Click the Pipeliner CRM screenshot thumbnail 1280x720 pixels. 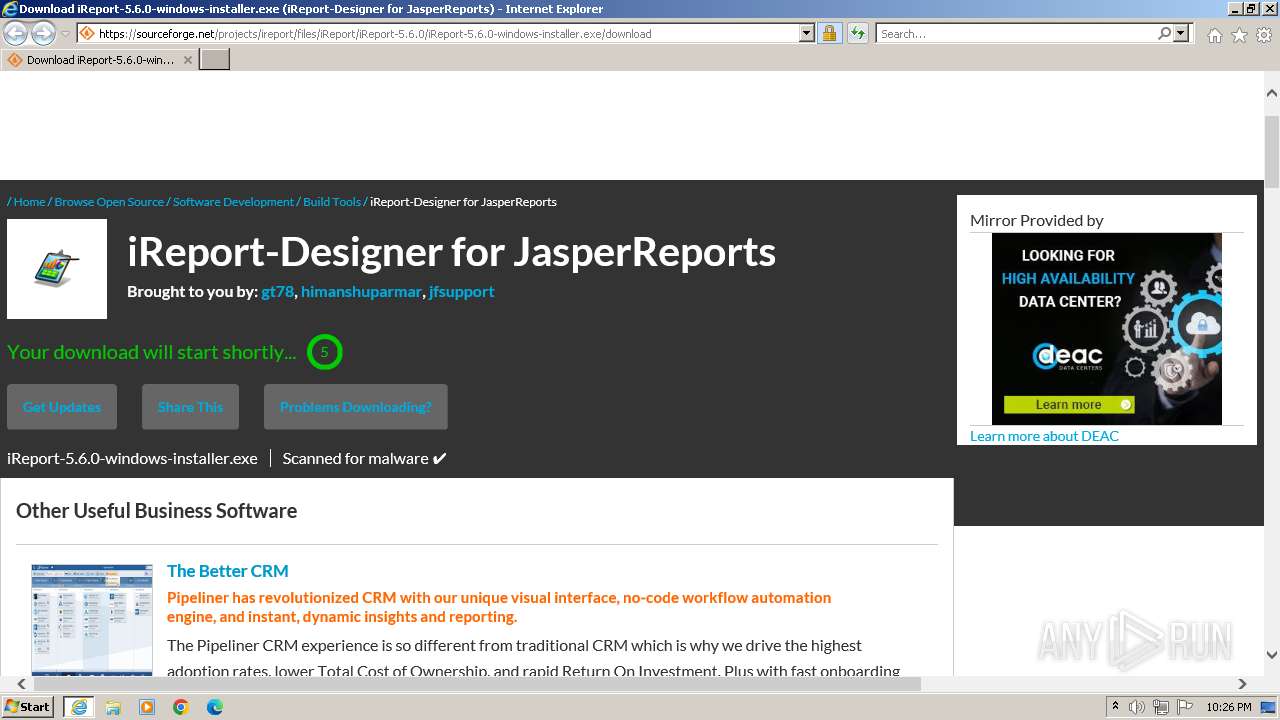92,619
